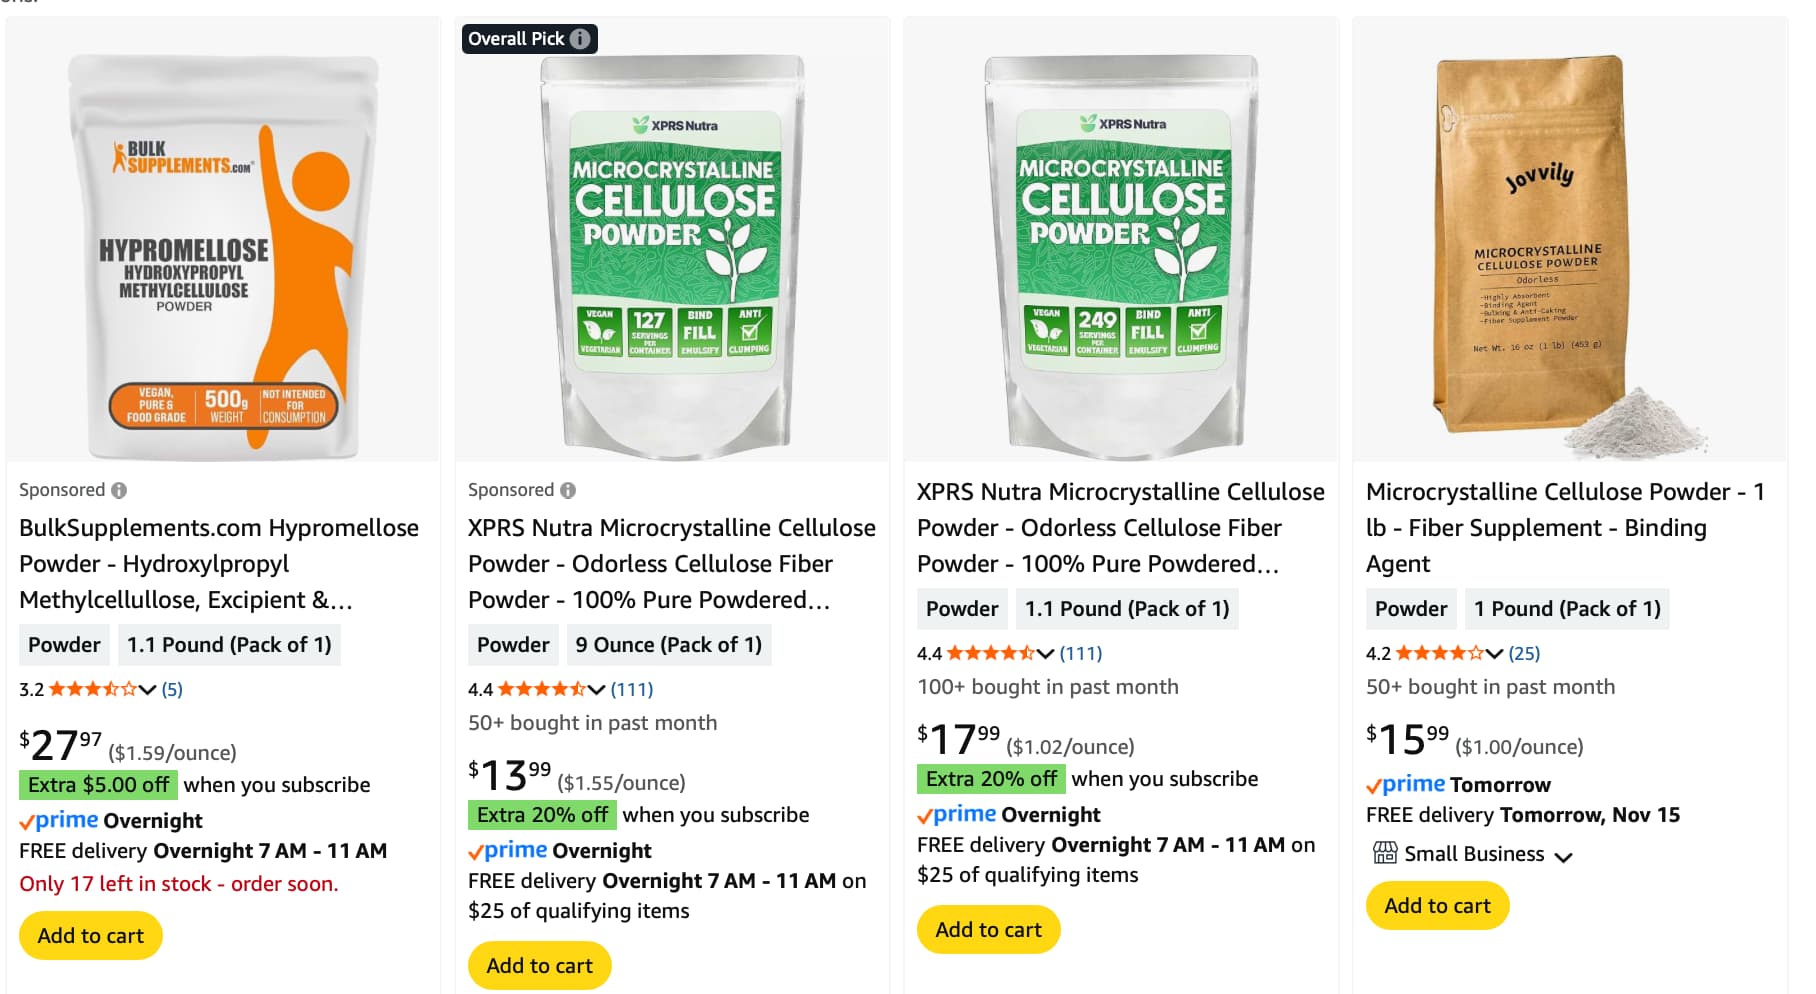
Task: Expand the Small Business details chevron
Action: click(1564, 856)
